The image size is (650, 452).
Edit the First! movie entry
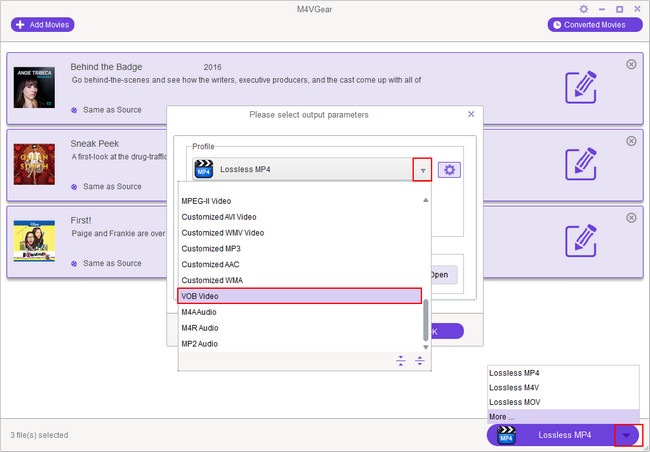[581, 241]
